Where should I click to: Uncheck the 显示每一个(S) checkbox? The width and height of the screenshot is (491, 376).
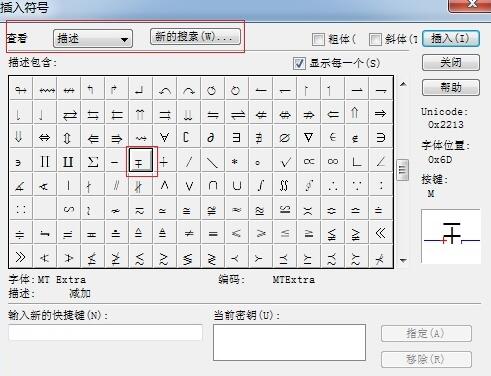pos(299,63)
